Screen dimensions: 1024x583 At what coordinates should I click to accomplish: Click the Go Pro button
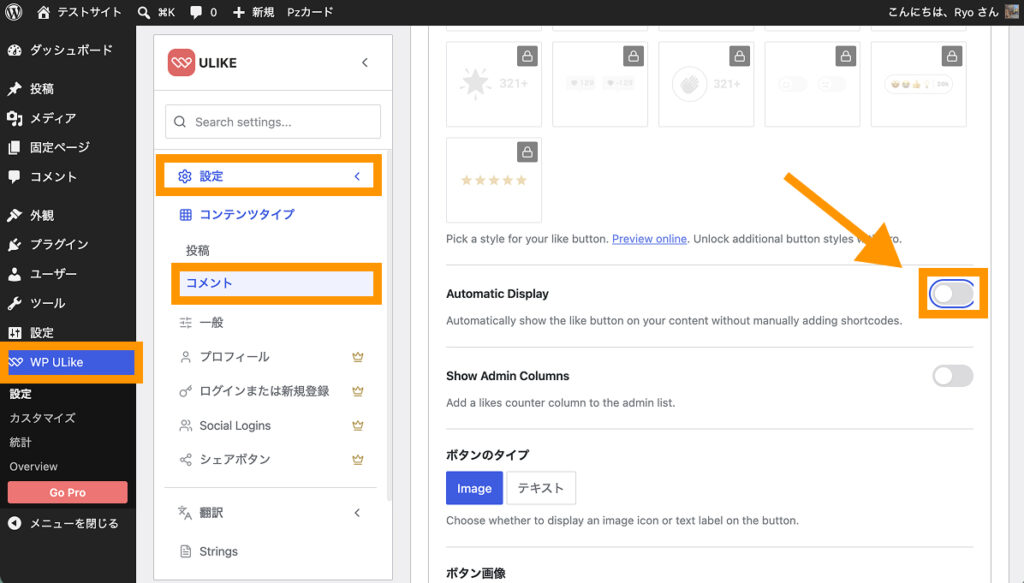67,492
